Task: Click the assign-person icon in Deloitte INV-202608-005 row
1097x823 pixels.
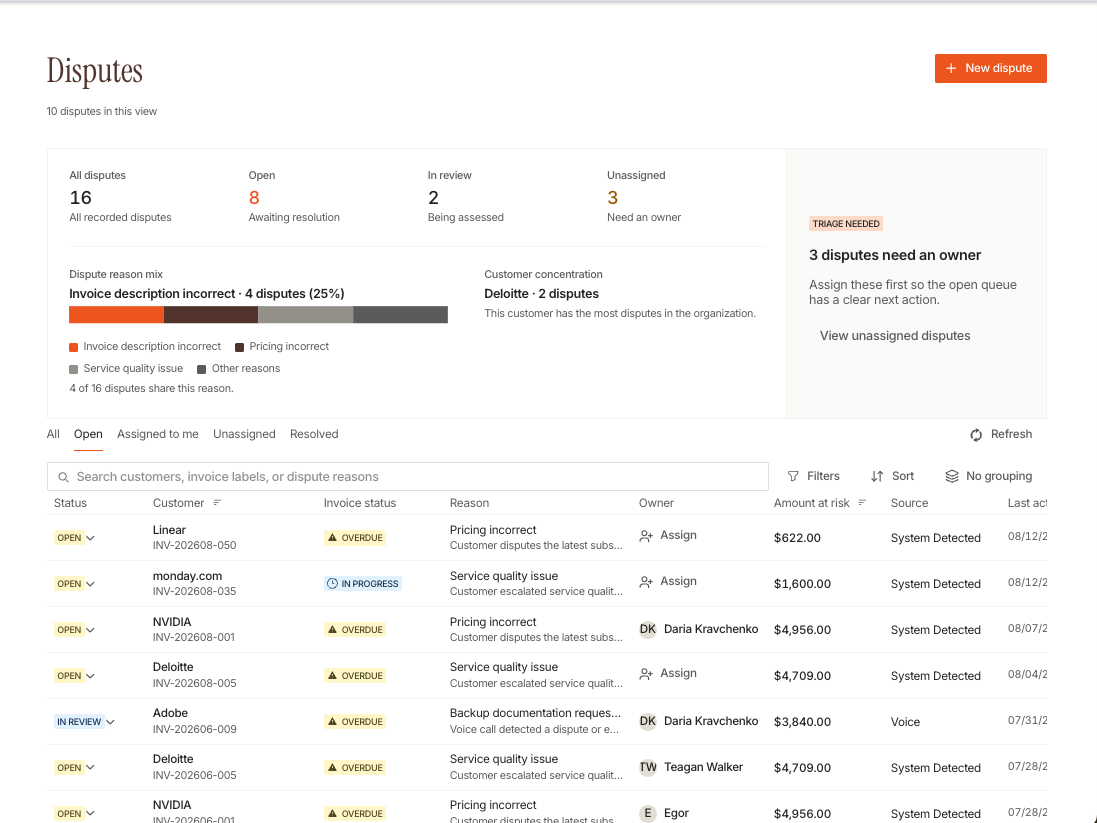Action: click(646, 674)
